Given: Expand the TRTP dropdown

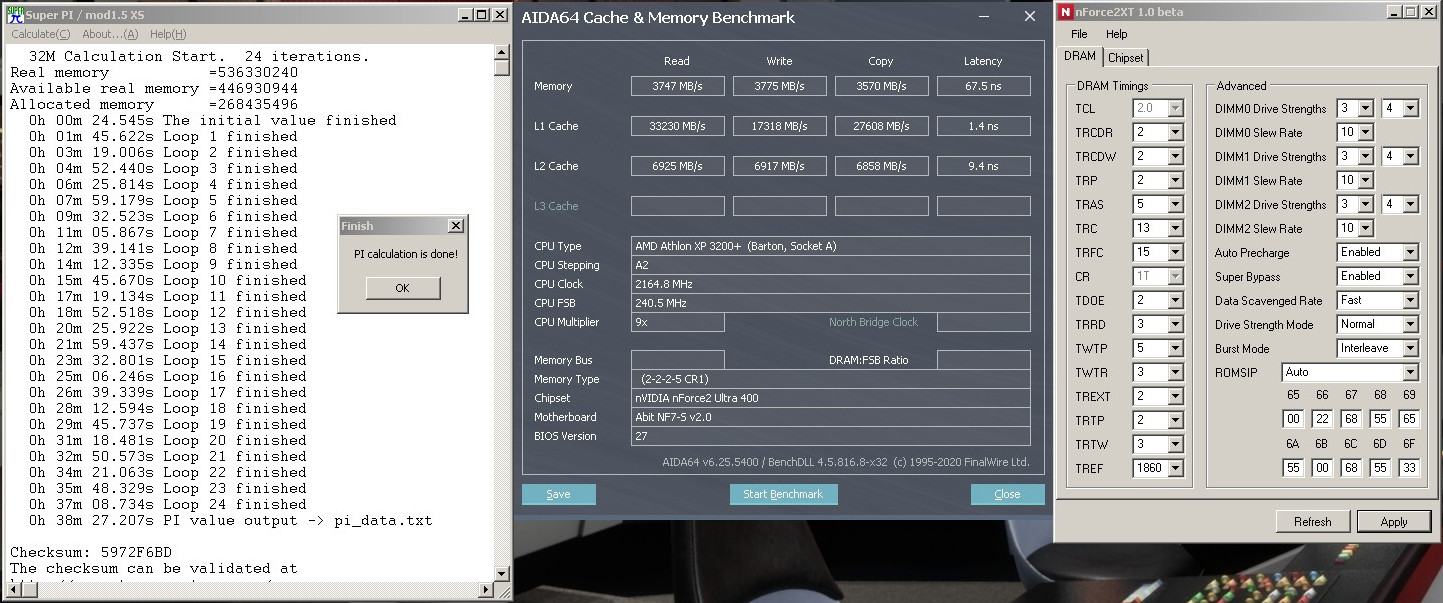Looking at the screenshot, I should (1175, 420).
